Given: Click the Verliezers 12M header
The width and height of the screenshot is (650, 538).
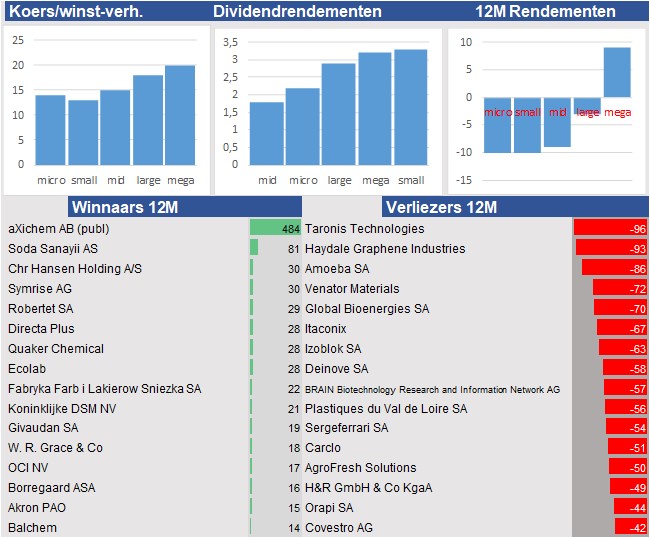Looking at the screenshot, I should pos(441,207).
